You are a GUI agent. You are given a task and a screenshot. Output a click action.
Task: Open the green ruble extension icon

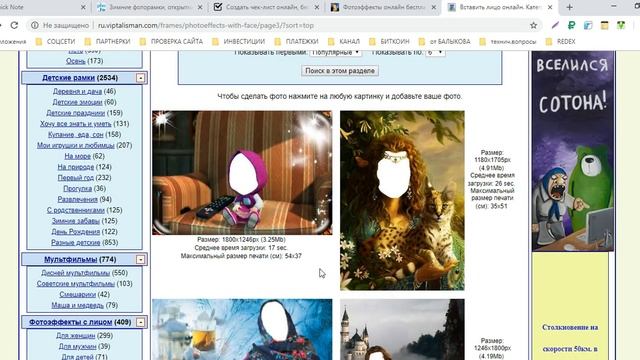point(571,25)
